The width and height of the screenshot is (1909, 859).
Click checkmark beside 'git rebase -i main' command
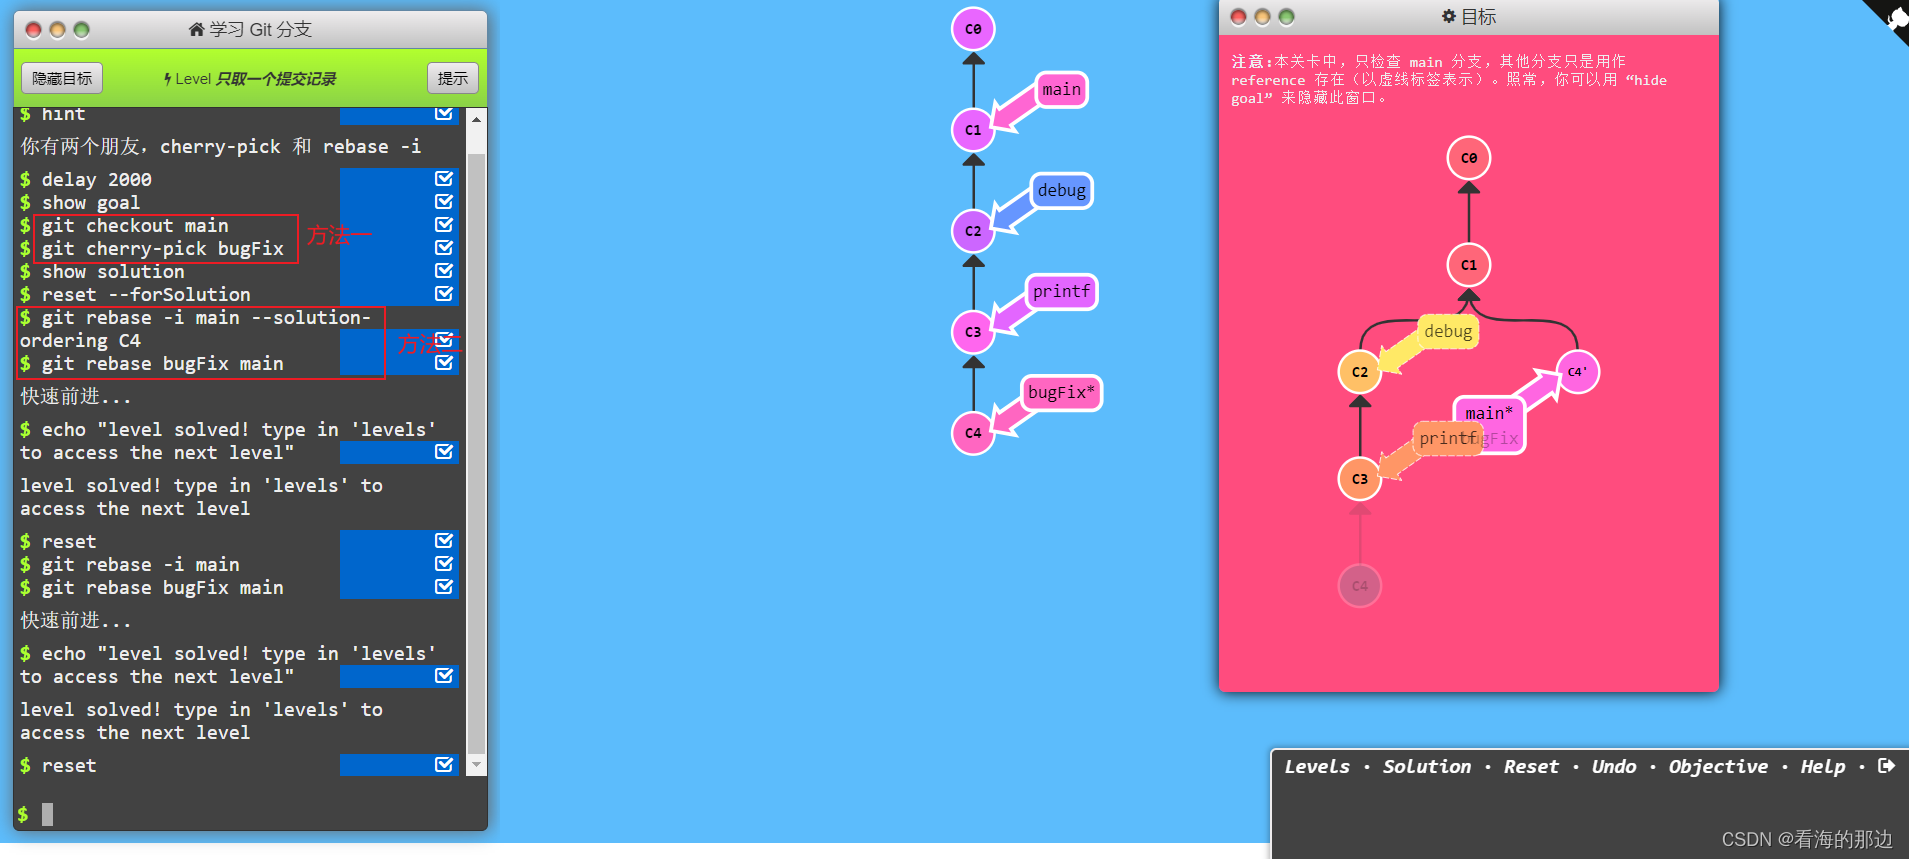444,563
